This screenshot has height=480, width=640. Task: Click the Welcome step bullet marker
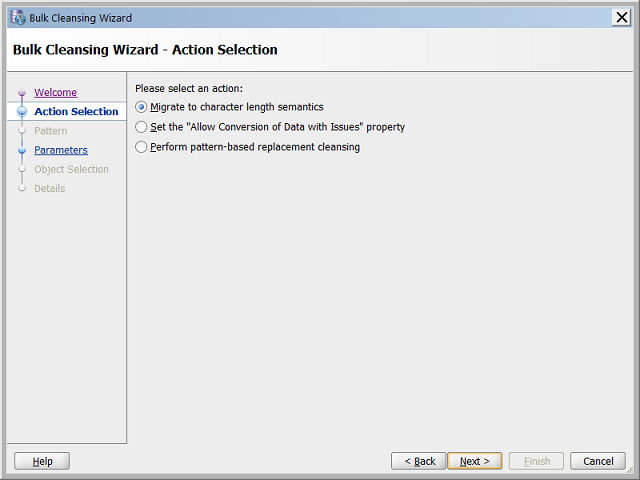(22, 93)
